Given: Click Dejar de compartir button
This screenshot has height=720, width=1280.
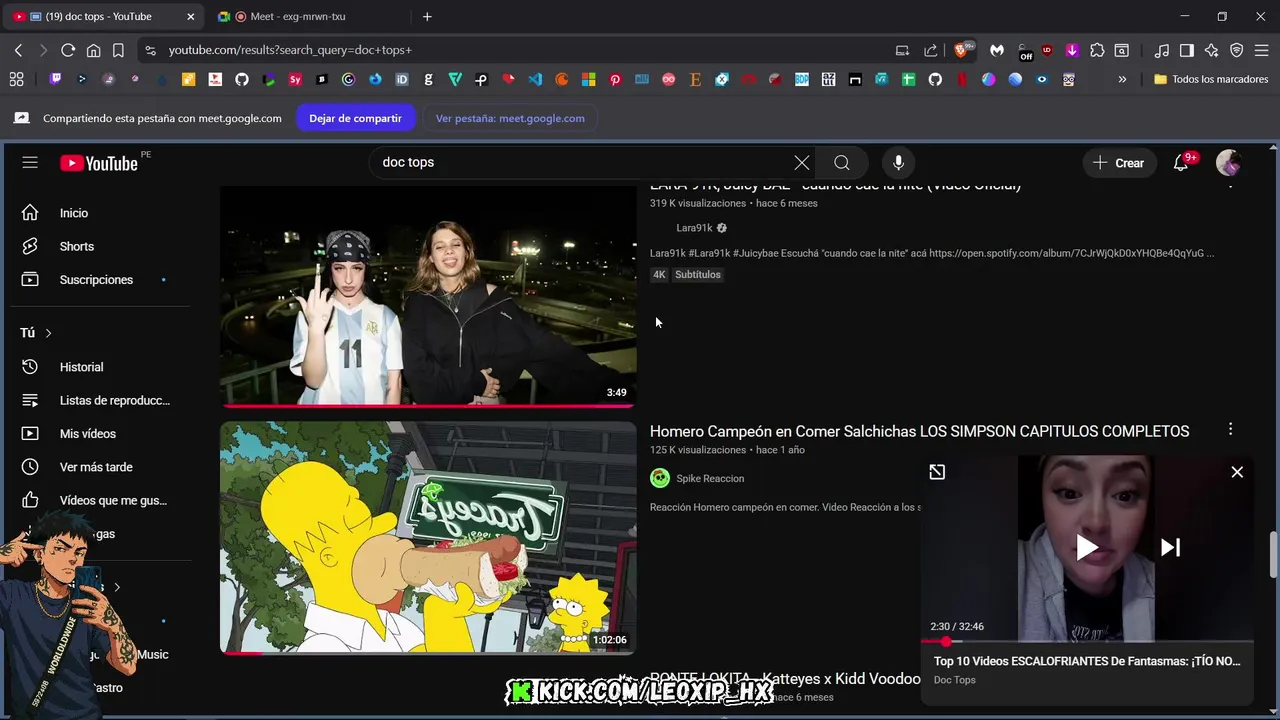Looking at the screenshot, I should tap(355, 118).
